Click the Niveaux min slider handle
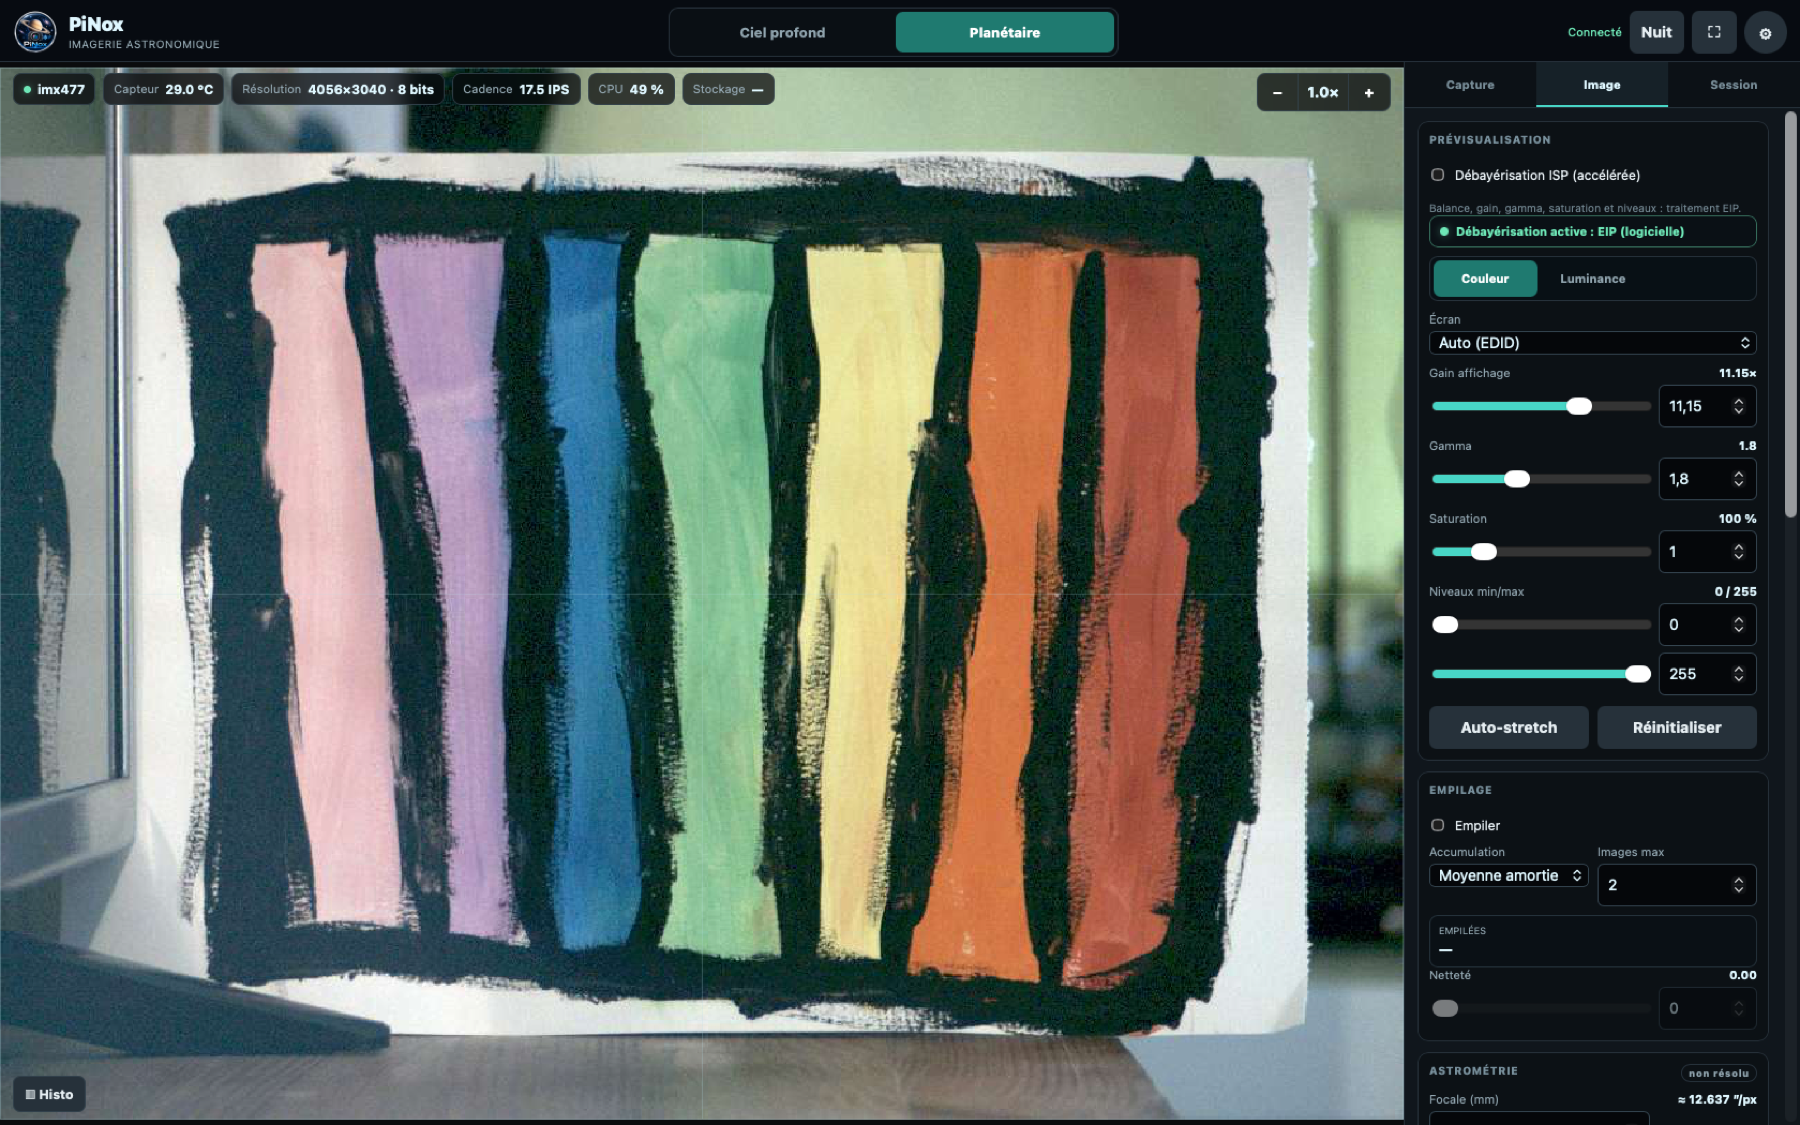 tap(1445, 625)
